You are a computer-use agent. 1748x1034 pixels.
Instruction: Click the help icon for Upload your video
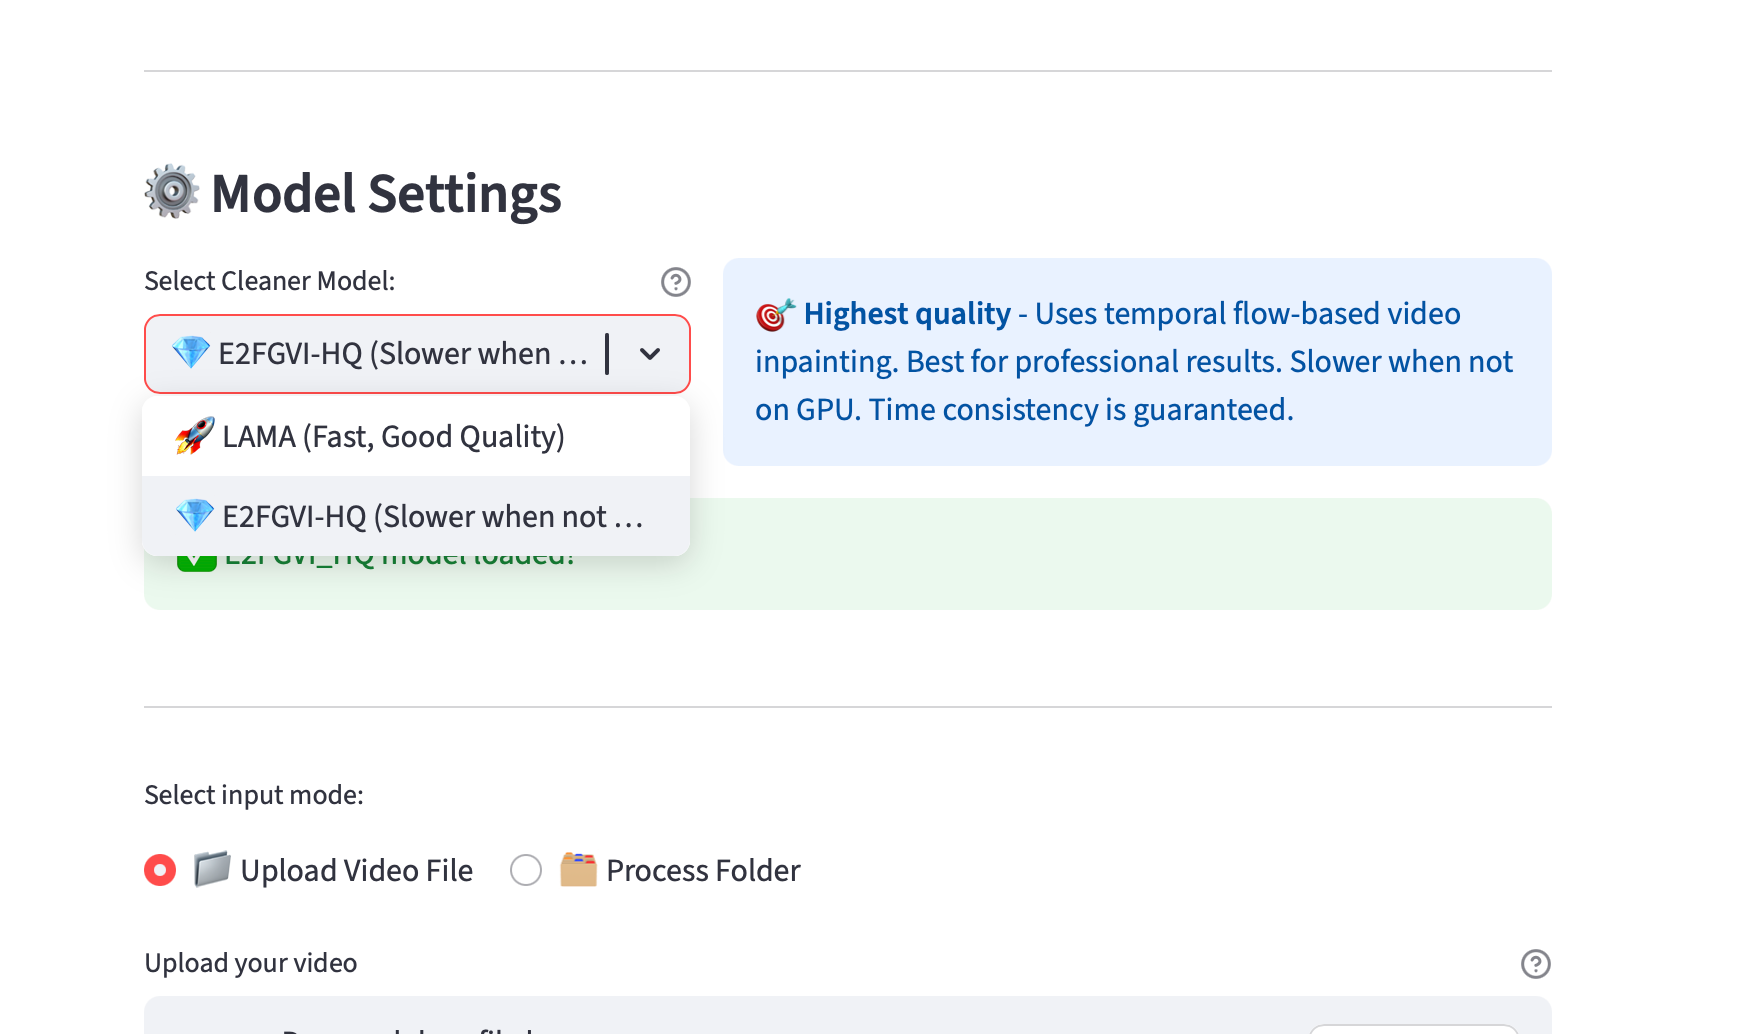(x=1535, y=964)
